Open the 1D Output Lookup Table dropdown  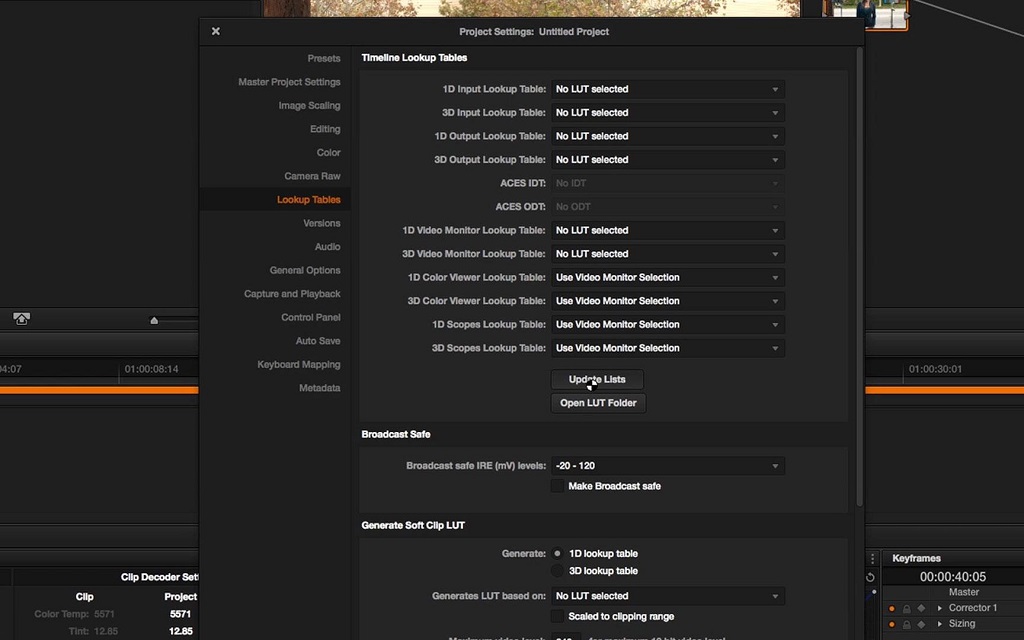pyautogui.click(x=667, y=136)
